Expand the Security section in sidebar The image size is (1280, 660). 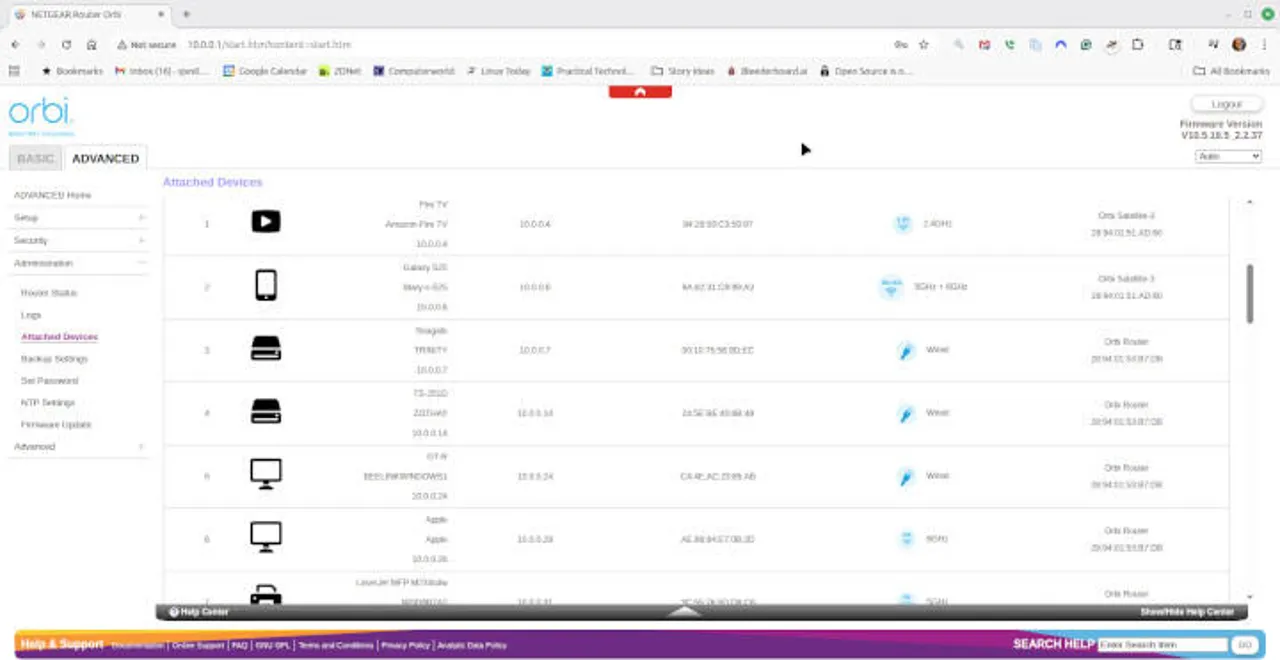78,240
